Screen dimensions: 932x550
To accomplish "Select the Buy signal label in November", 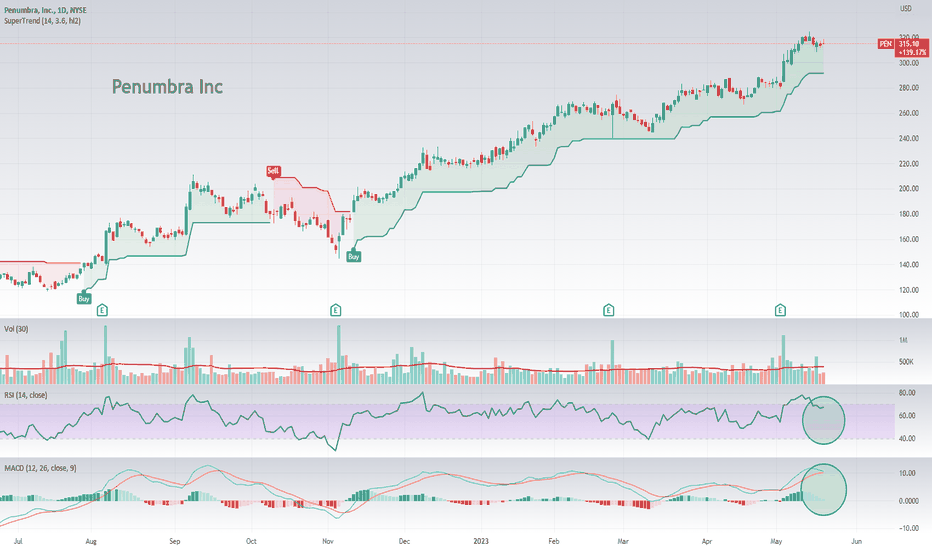I will [354, 256].
